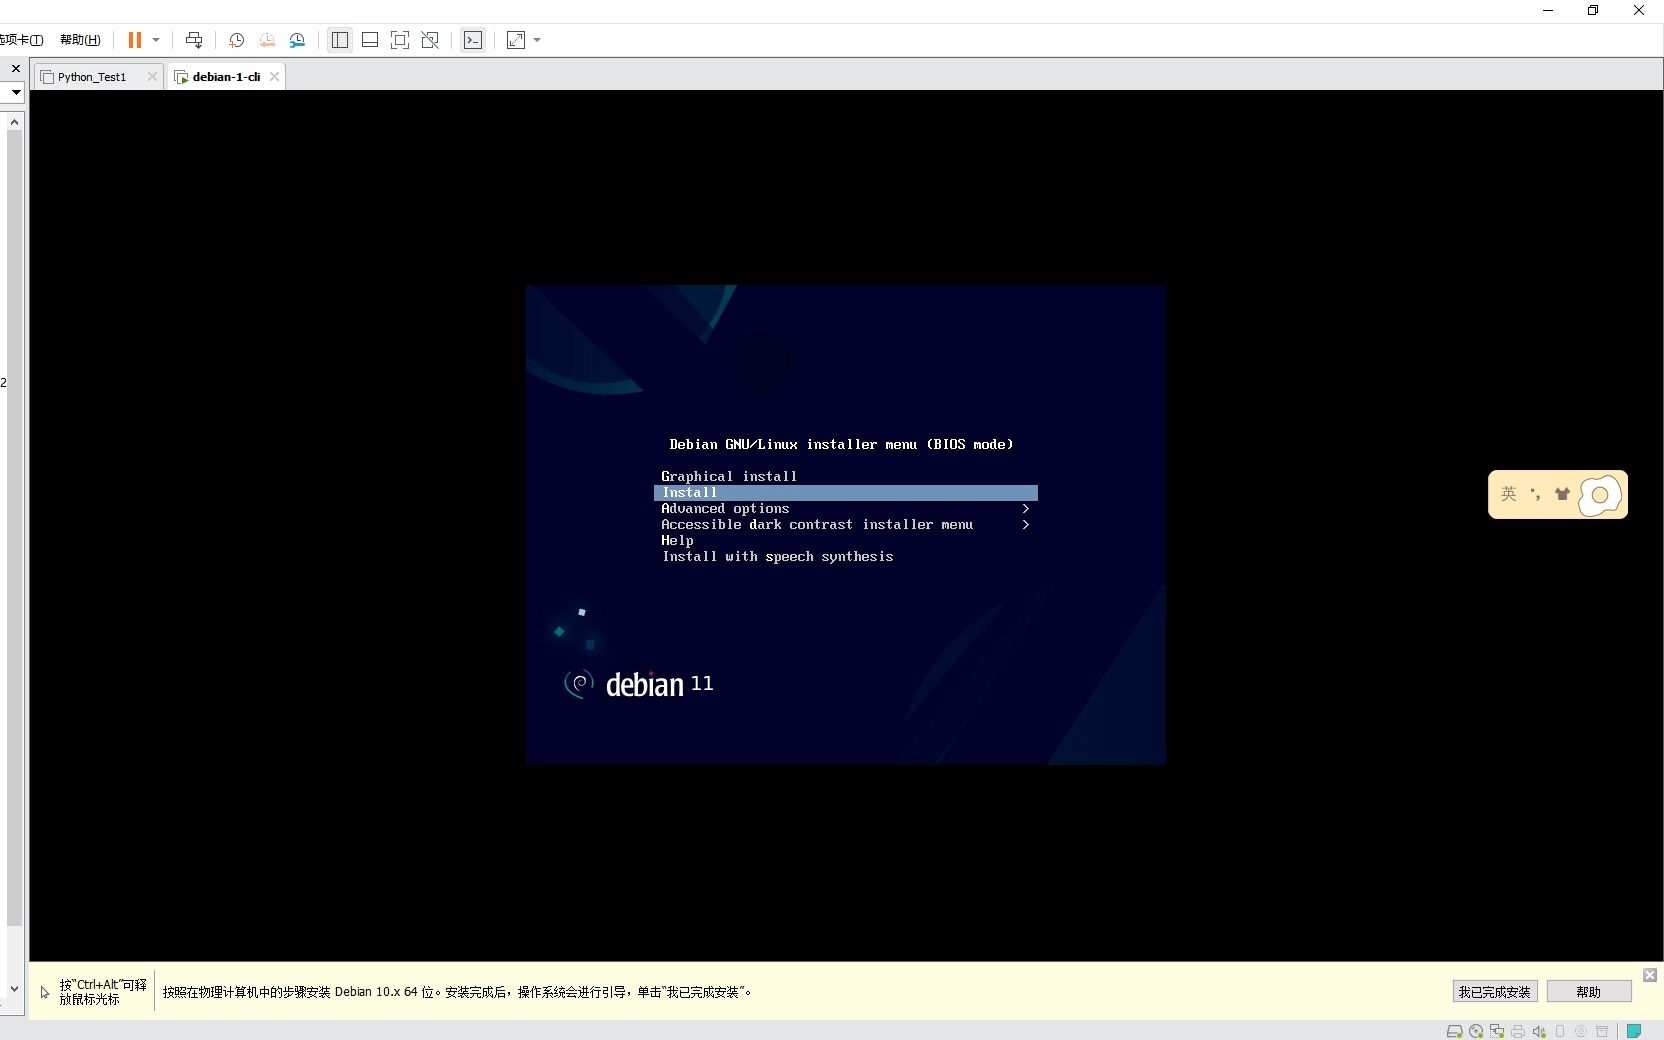The height and width of the screenshot is (1040, 1664).
Task: Open the 帮助(H) menu
Action: click(80, 40)
